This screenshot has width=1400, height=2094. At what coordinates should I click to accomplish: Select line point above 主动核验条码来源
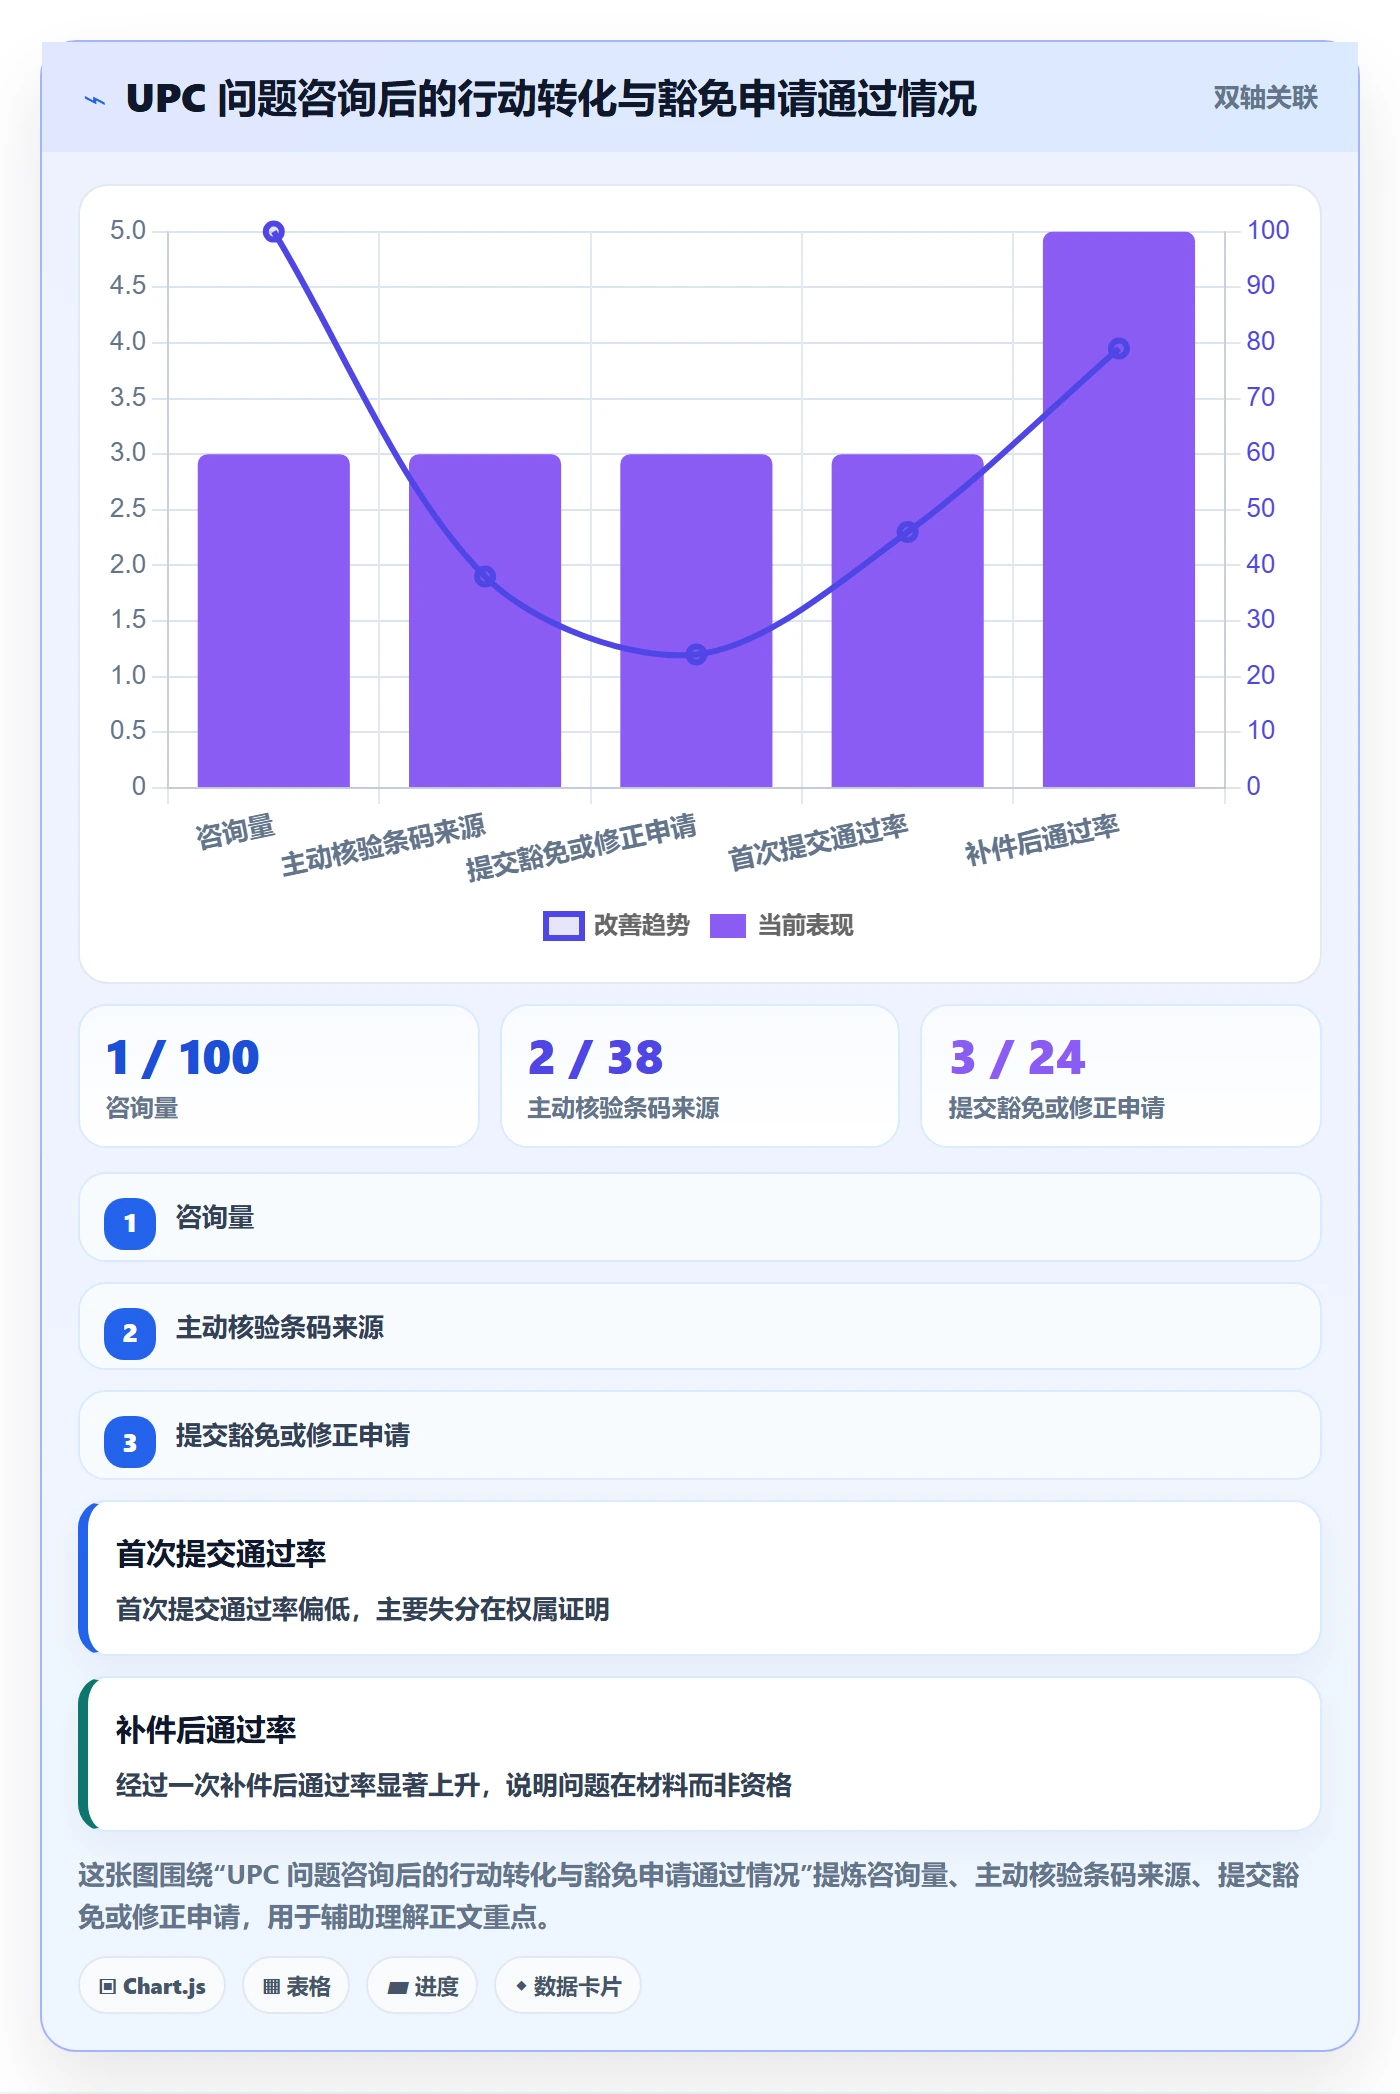485,577
